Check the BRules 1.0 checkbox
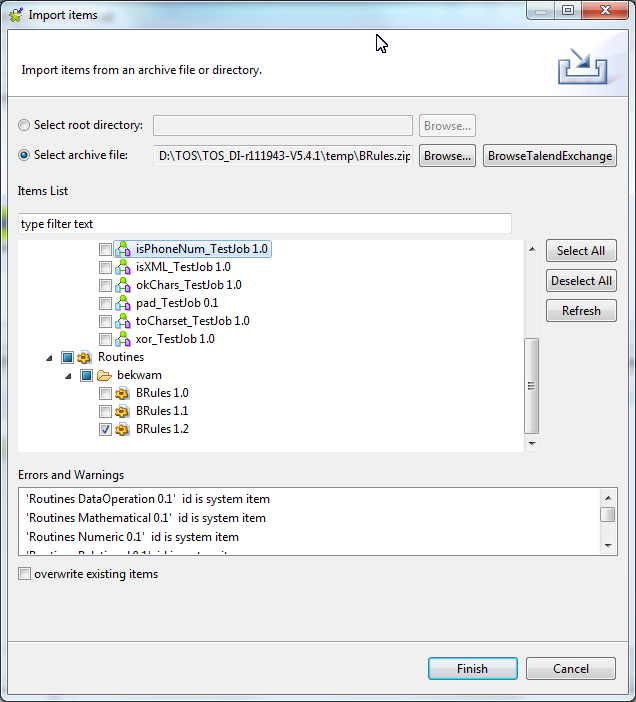636x702 pixels. [105, 393]
